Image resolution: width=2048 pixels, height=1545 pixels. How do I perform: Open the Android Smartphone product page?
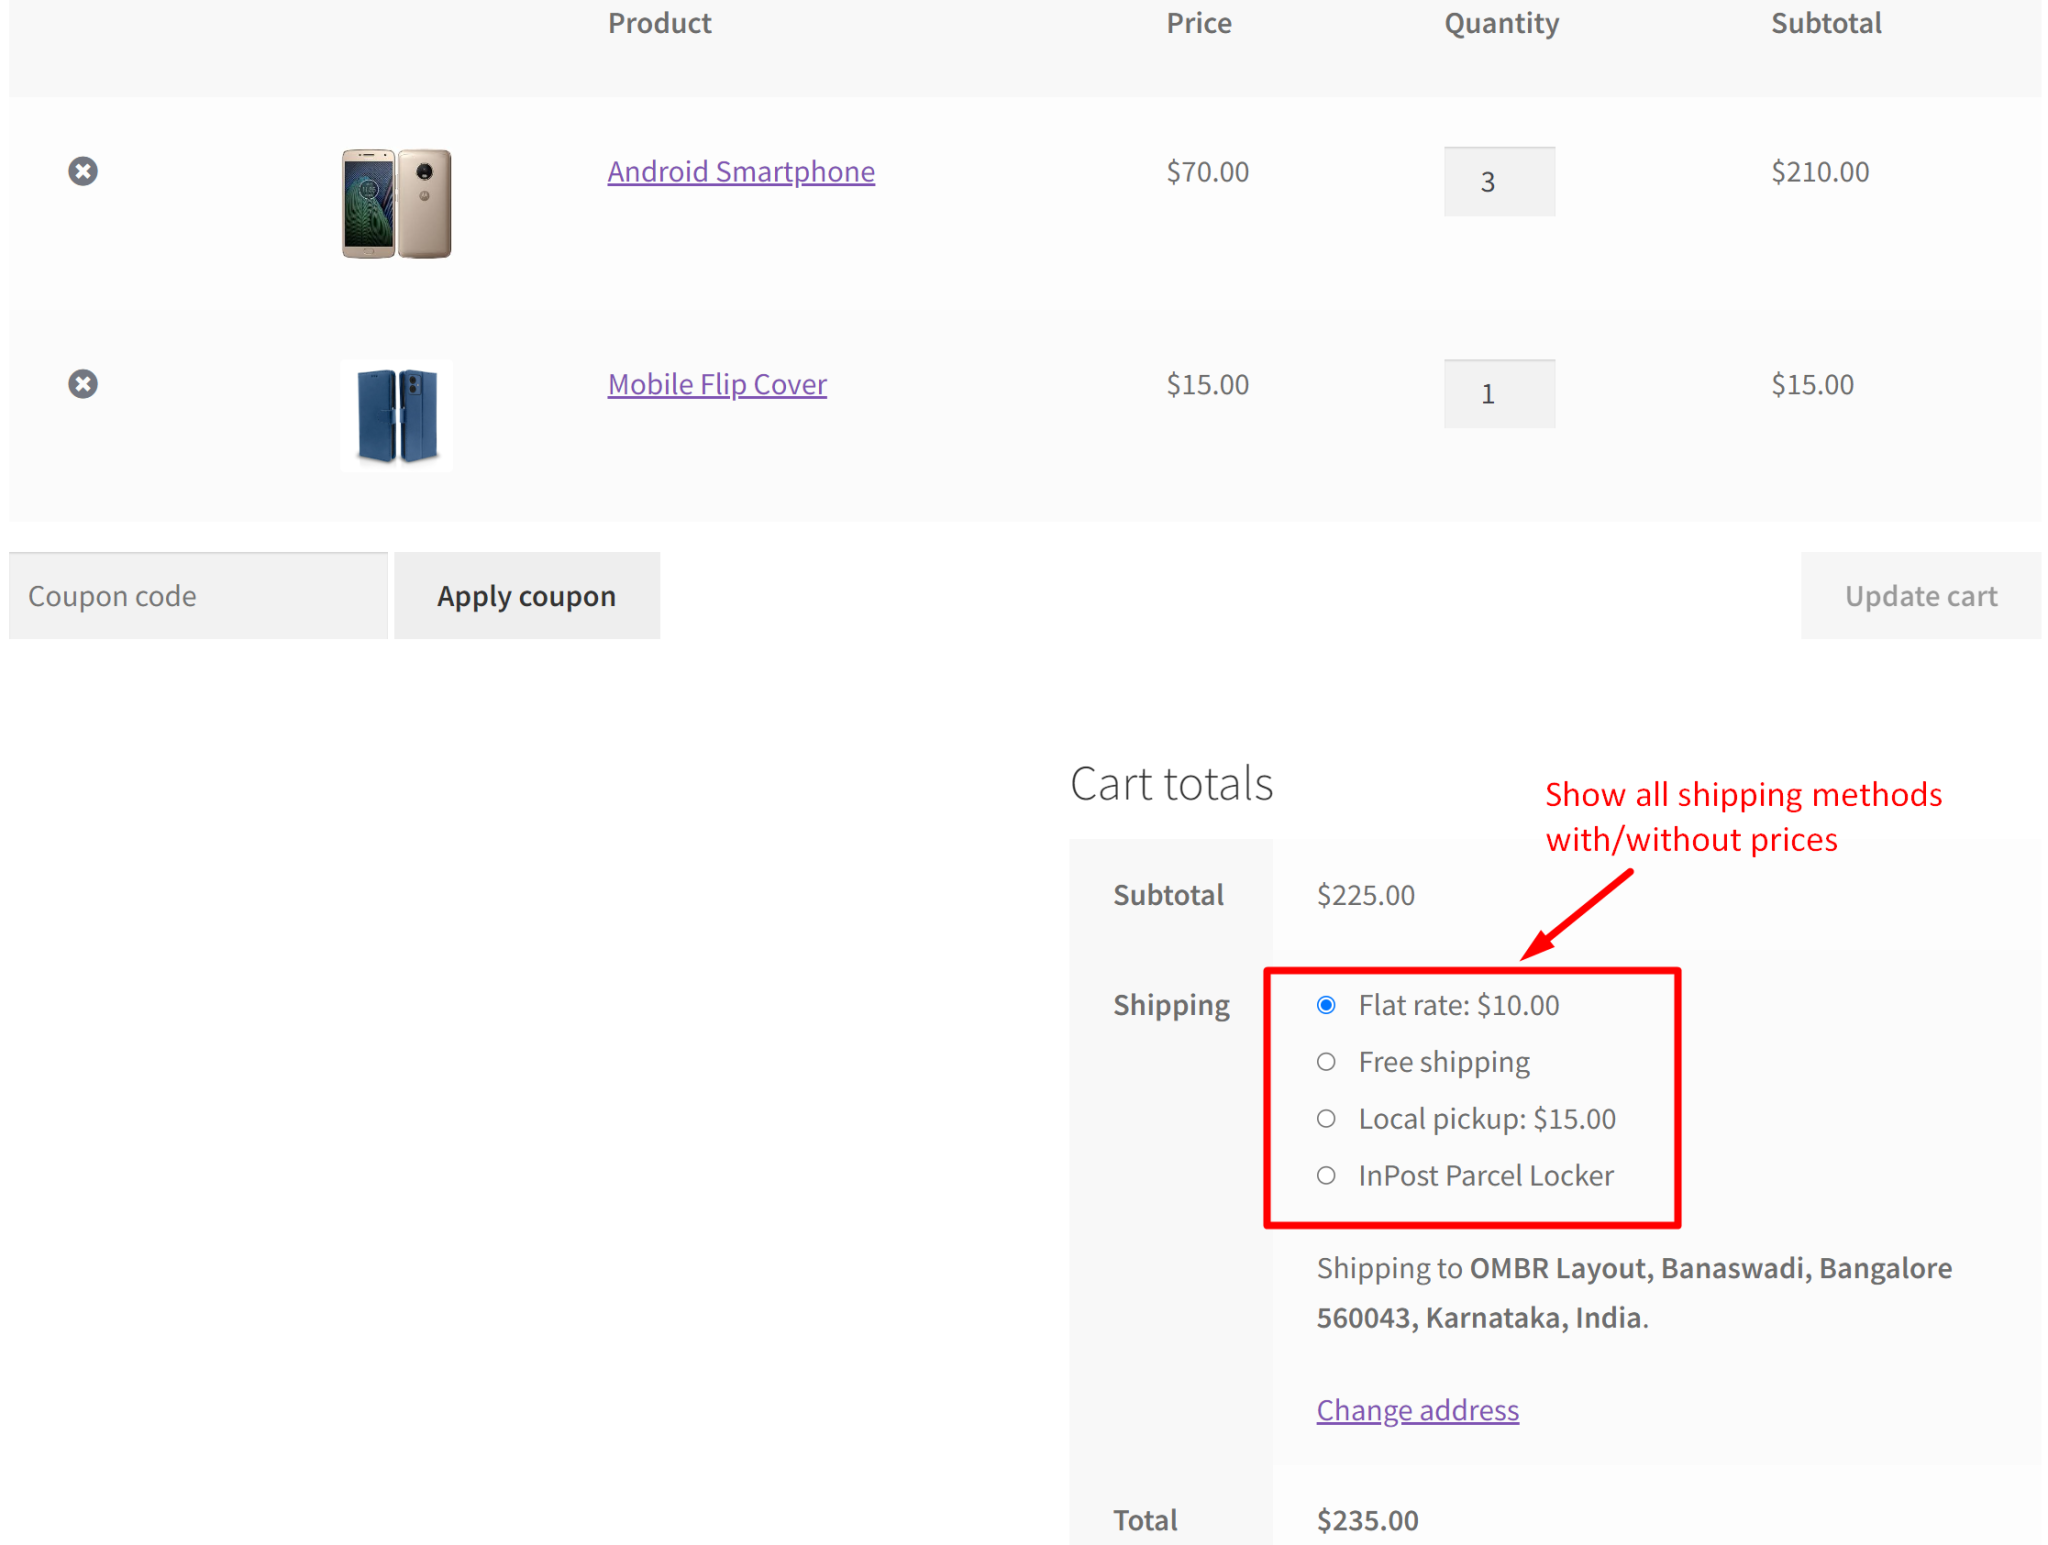(740, 171)
